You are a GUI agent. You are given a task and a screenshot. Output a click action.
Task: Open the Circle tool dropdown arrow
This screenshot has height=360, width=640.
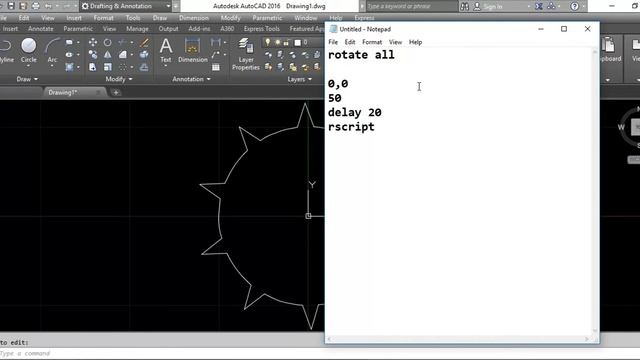[29, 66]
